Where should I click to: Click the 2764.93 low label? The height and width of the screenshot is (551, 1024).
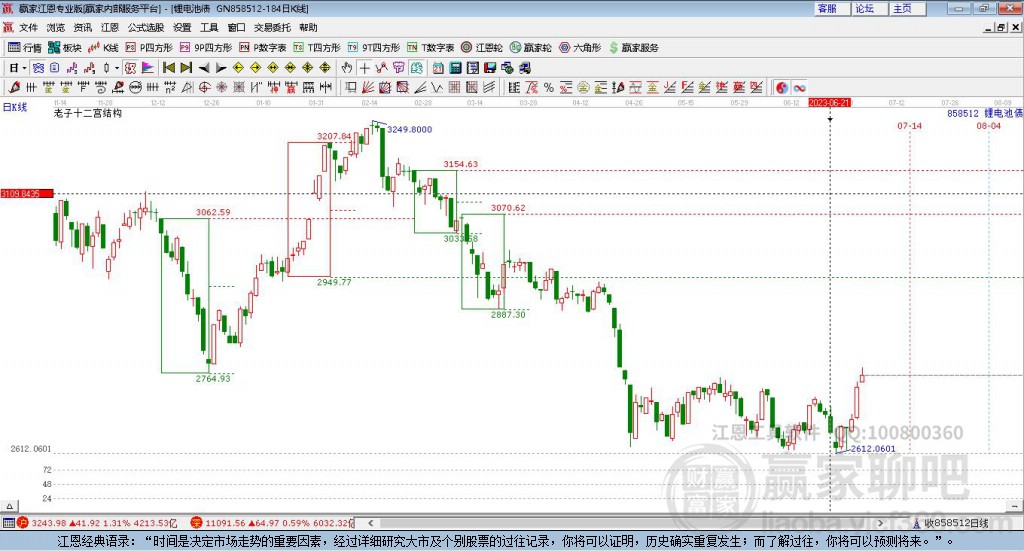tap(213, 378)
